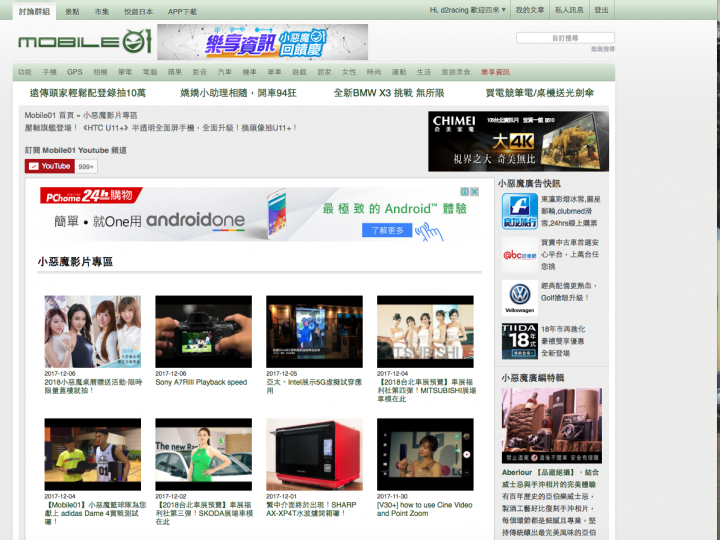Screen dimensions: 720x540
Task: Open the 機車 category
Action: point(249,72)
